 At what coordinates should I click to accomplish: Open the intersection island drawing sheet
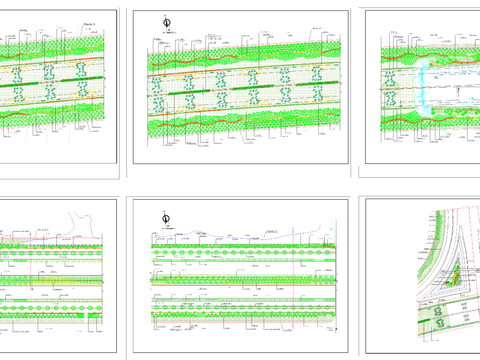pyautogui.click(x=423, y=276)
